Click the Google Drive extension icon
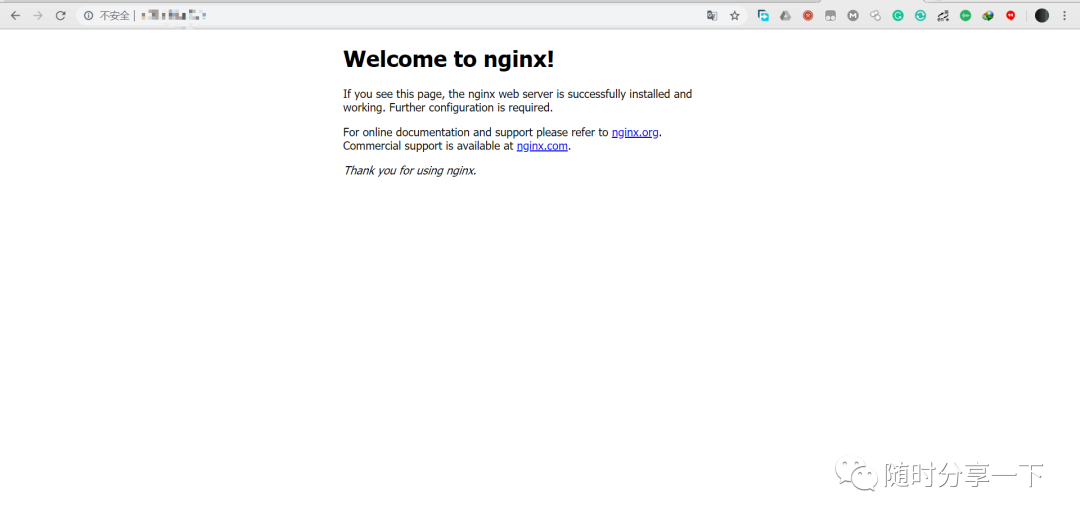This screenshot has height=523, width=1080. 785,15
